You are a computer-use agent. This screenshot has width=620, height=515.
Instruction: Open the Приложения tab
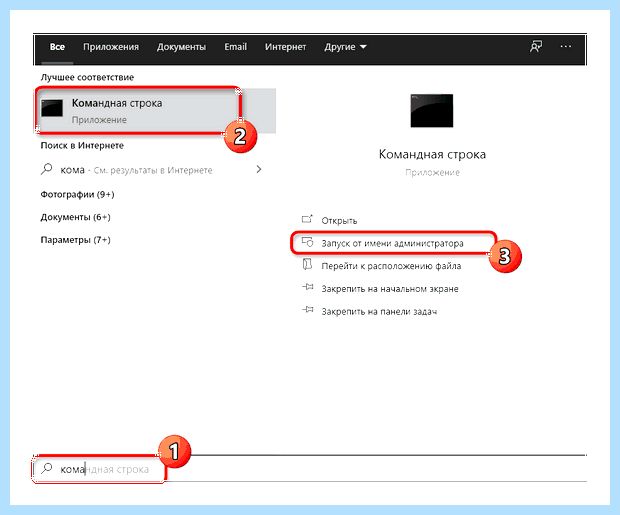tap(111, 47)
